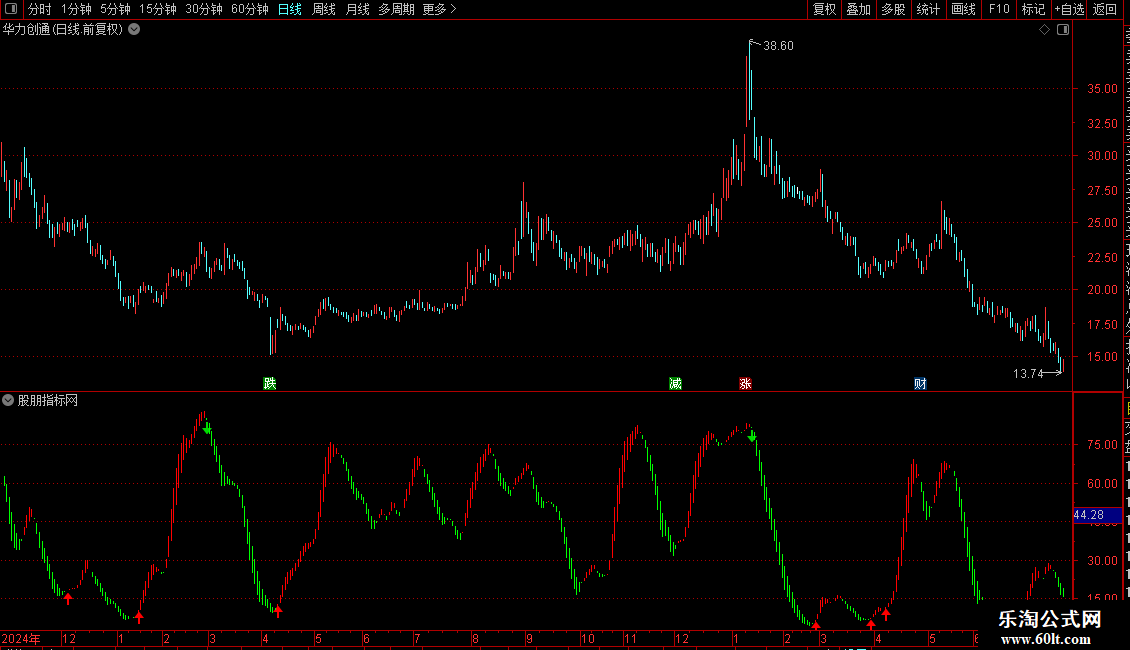This screenshot has height=650, width=1130.
Task: Click the 38.60 high price label
Action: [x=778, y=46]
